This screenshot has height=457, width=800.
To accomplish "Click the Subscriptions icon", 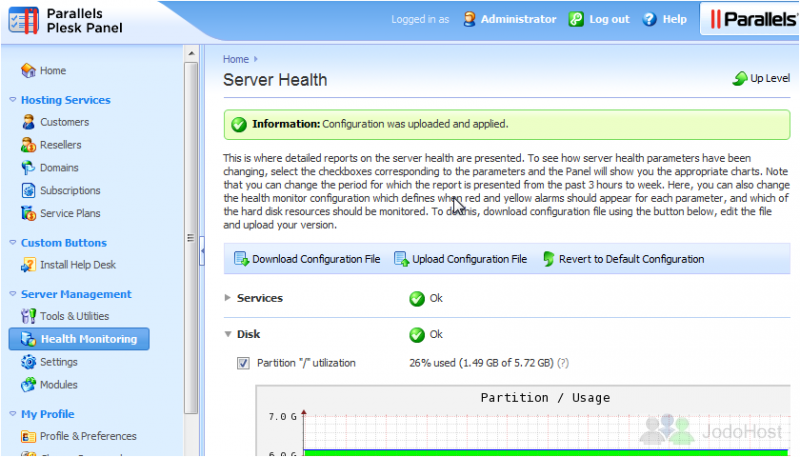I will (28, 190).
